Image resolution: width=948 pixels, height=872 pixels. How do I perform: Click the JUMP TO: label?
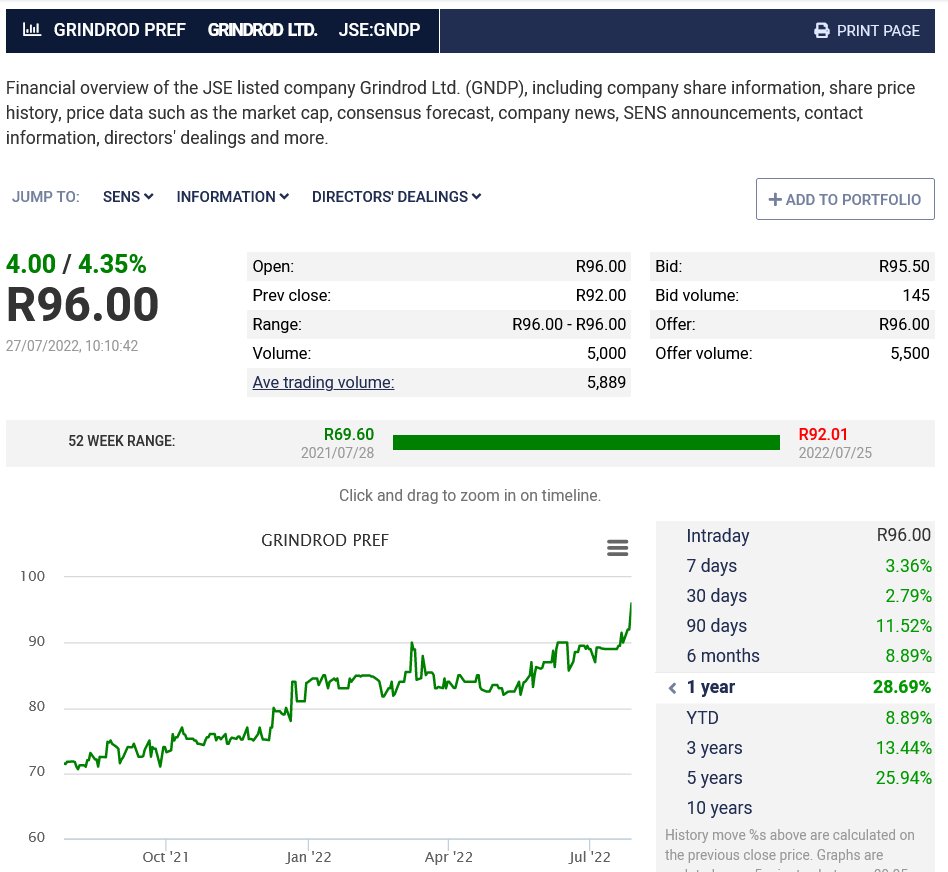coord(46,197)
